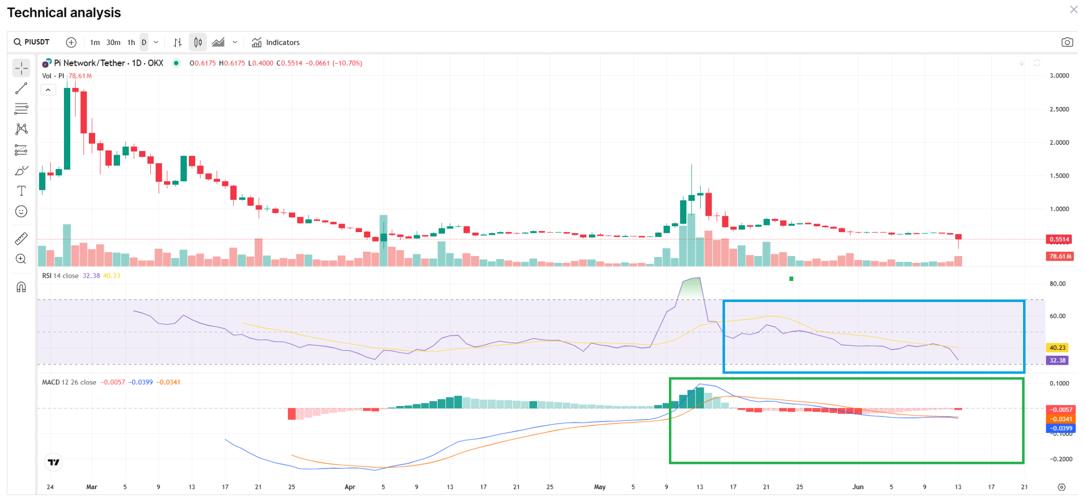Image resolution: width=1085 pixels, height=499 pixels.
Task: Click the TradingView logo
Action: [x=52, y=462]
